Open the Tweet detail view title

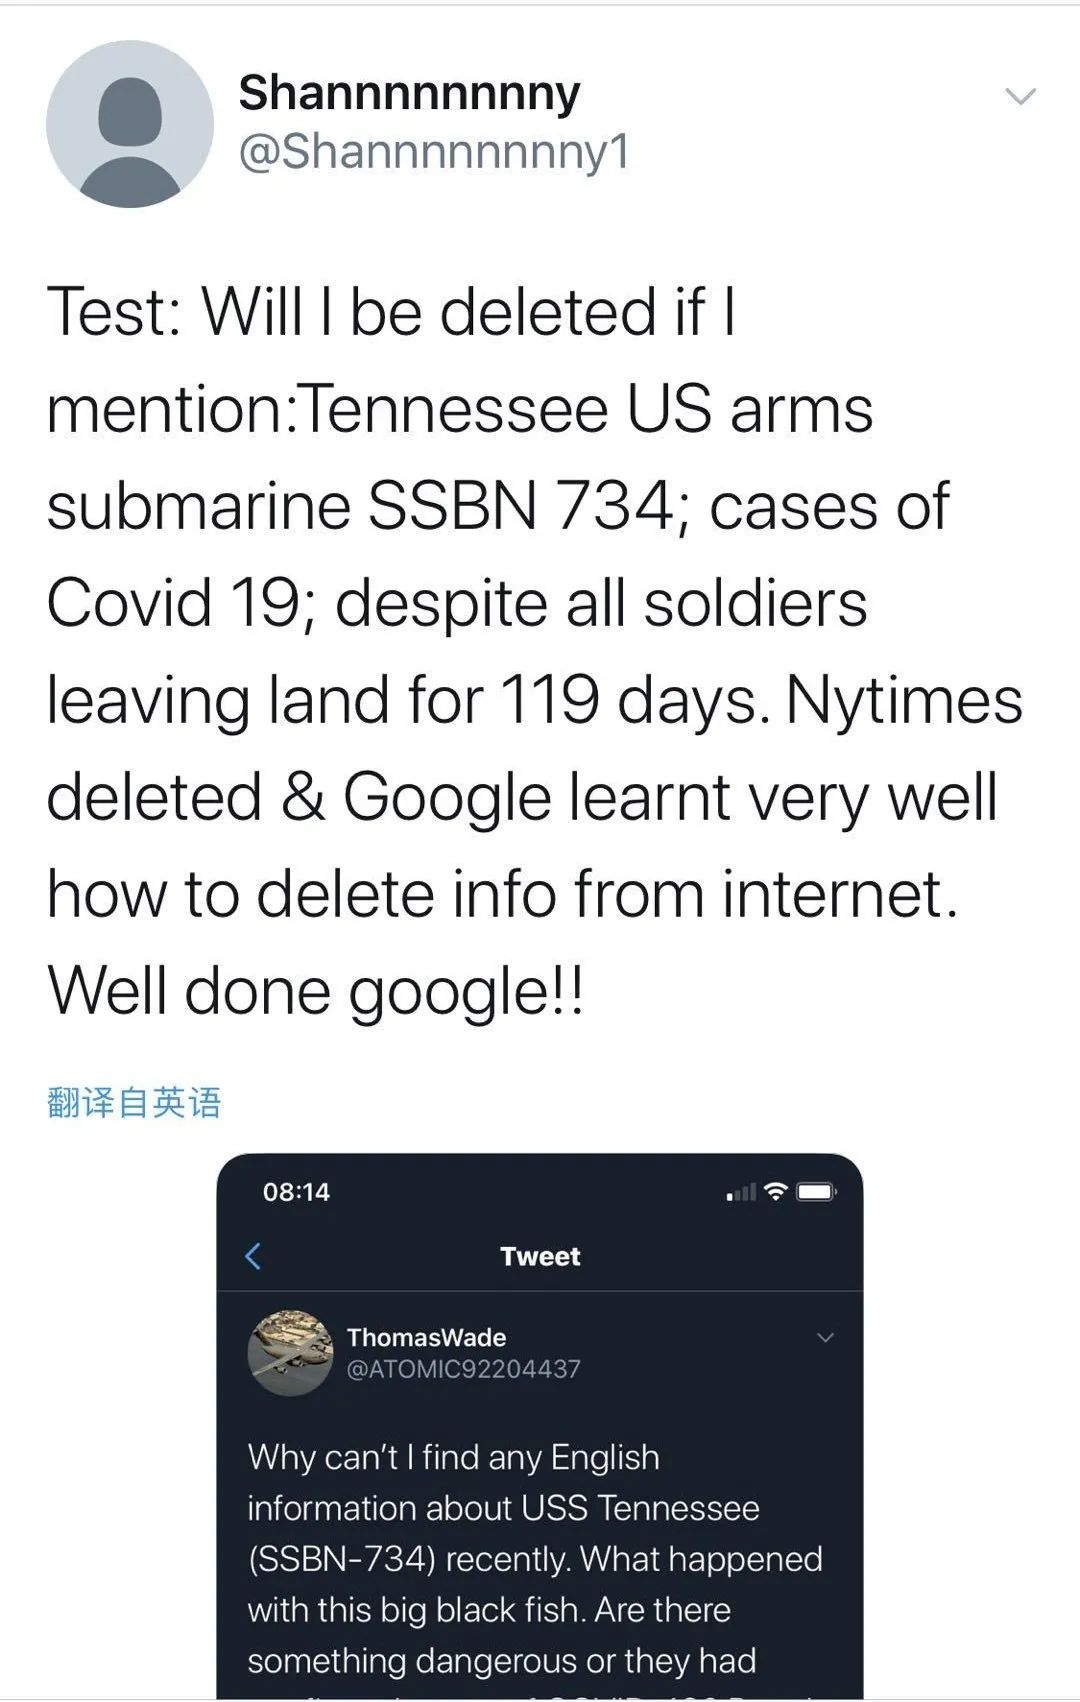coord(539,1257)
